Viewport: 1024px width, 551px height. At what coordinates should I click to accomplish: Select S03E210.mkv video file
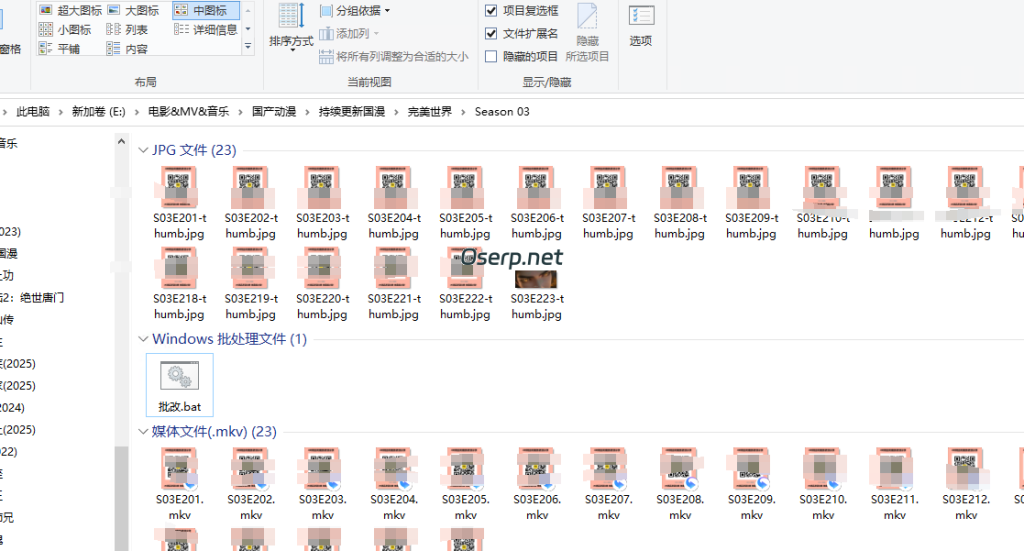823,484
